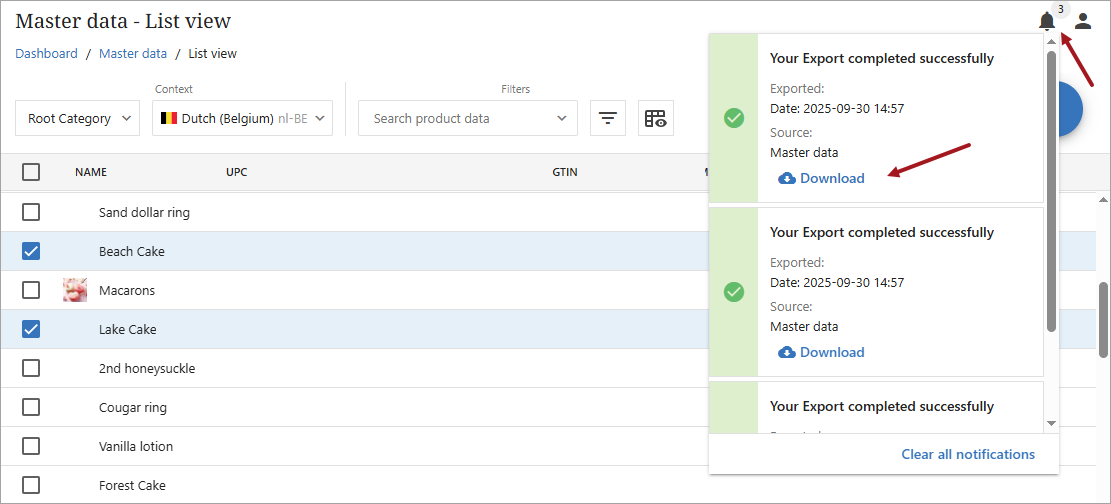Image resolution: width=1111 pixels, height=504 pixels.
Task: Open the table column view settings icon
Action: (x=655, y=118)
